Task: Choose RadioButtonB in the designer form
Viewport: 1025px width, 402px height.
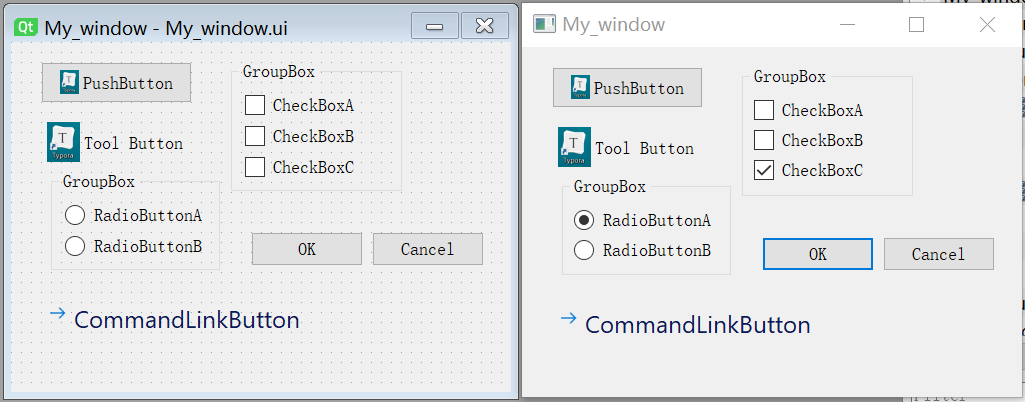Action: (x=75, y=246)
